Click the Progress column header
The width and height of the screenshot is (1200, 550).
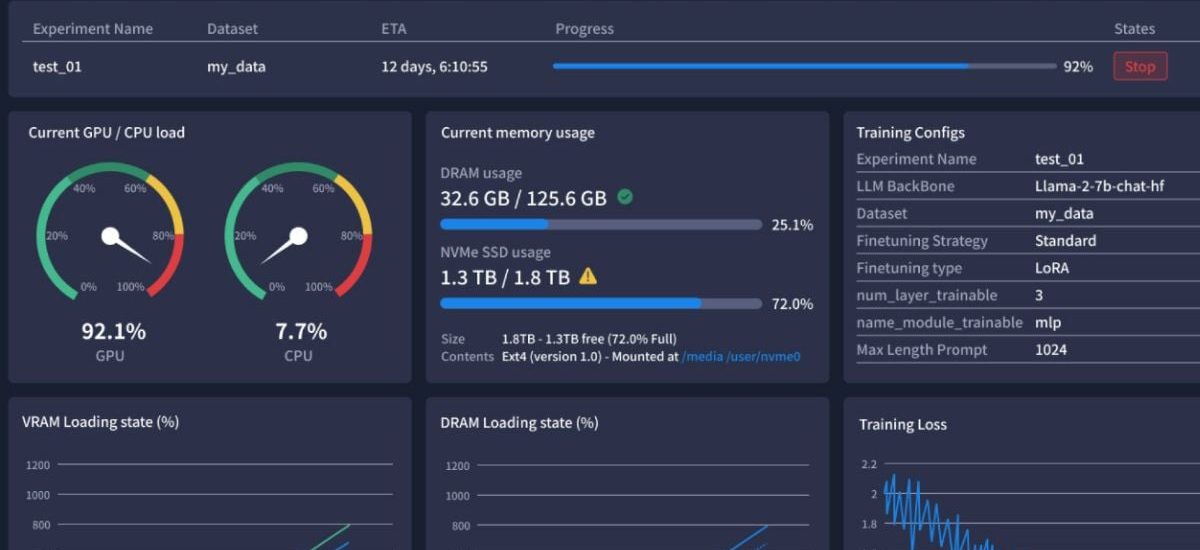pos(584,29)
